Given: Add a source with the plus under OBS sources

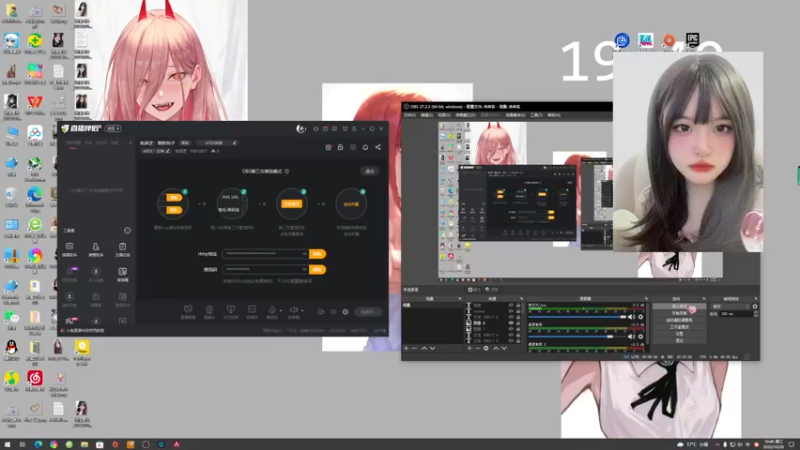Looking at the screenshot, I should 469,348.
